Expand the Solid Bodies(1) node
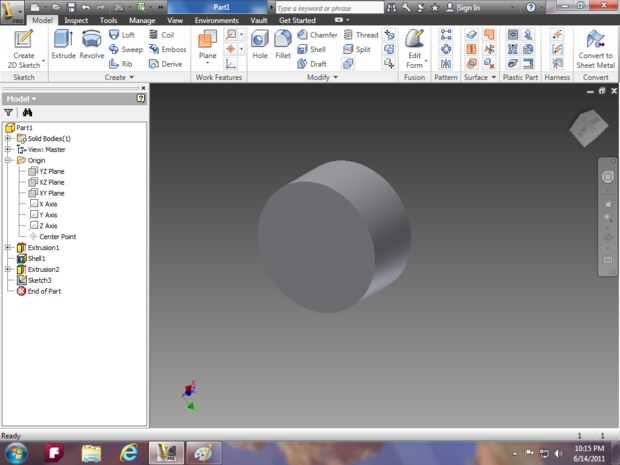The height and width of the screenshot is (465, 620). (8, 138)
